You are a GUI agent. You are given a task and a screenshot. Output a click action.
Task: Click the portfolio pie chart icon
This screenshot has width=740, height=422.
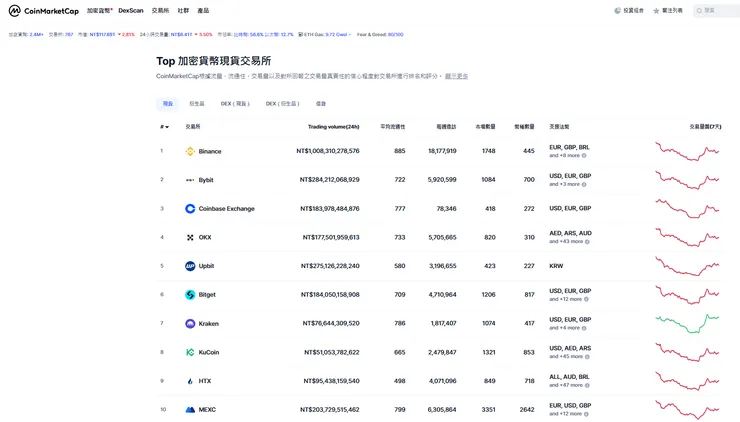pyautogui.click(x=617, y=10)
